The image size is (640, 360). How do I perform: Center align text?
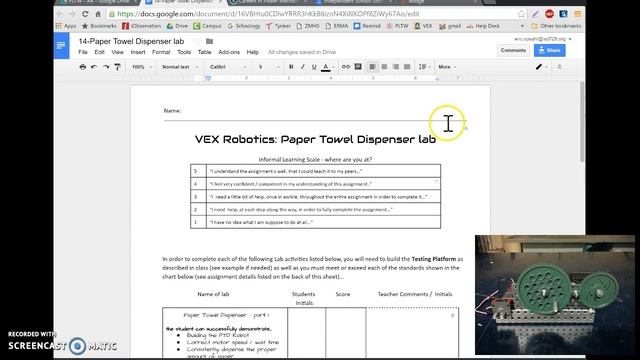pyautogui.click(x=384, y=67)
